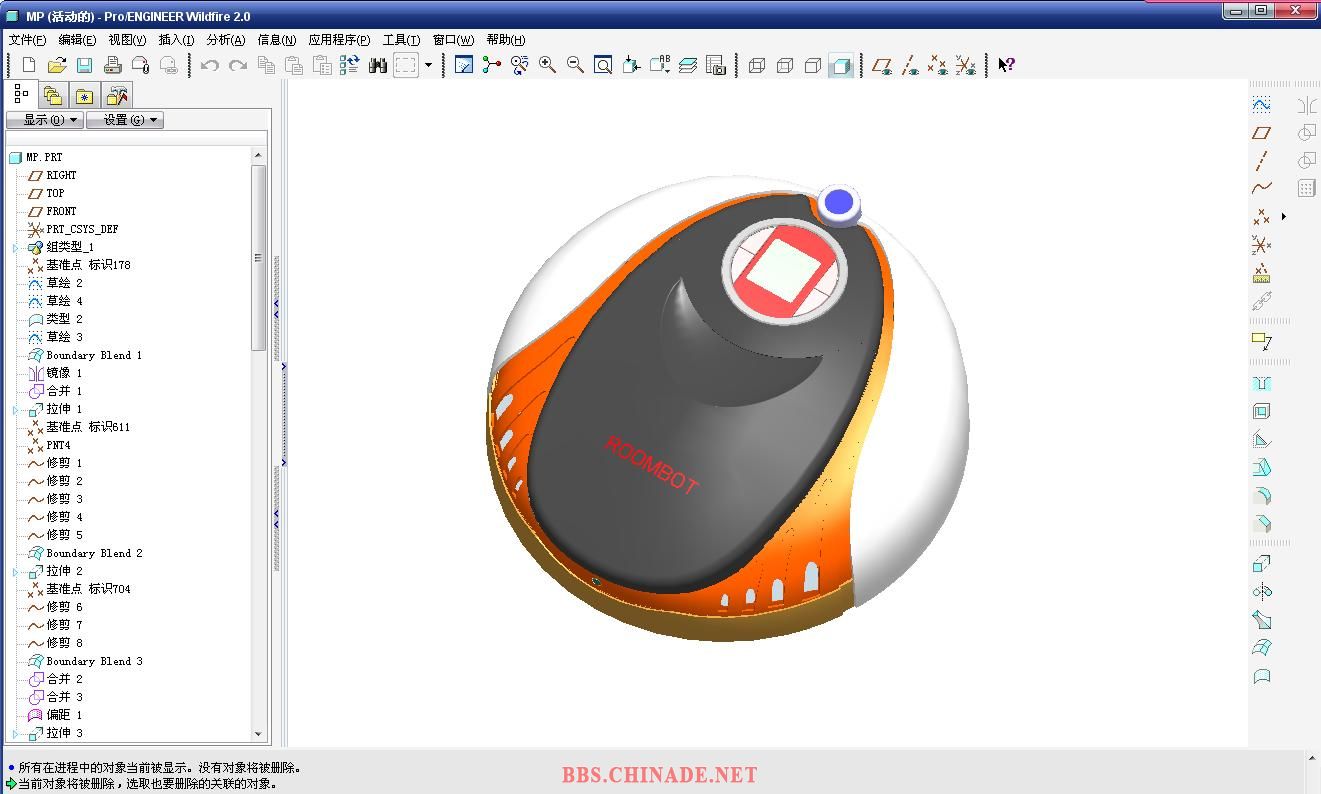Image resolution: width=1321 pixels, height=794 pixels.
Task: Select the Shell tool in right toolbar
Action: click(1262, 412)
